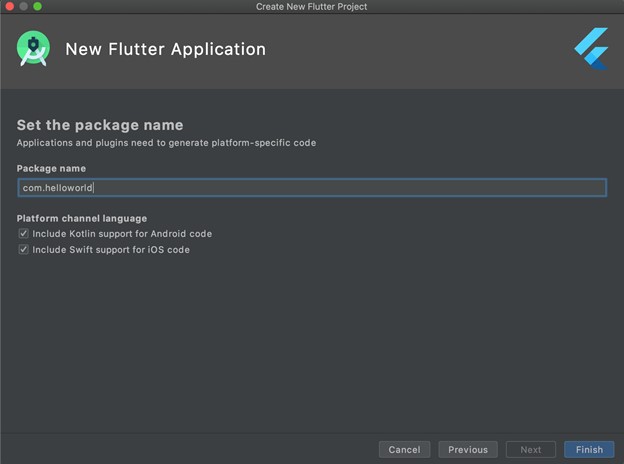Click the 'New Flutter Application' title

pyautogui.click(x=166, y=49)
